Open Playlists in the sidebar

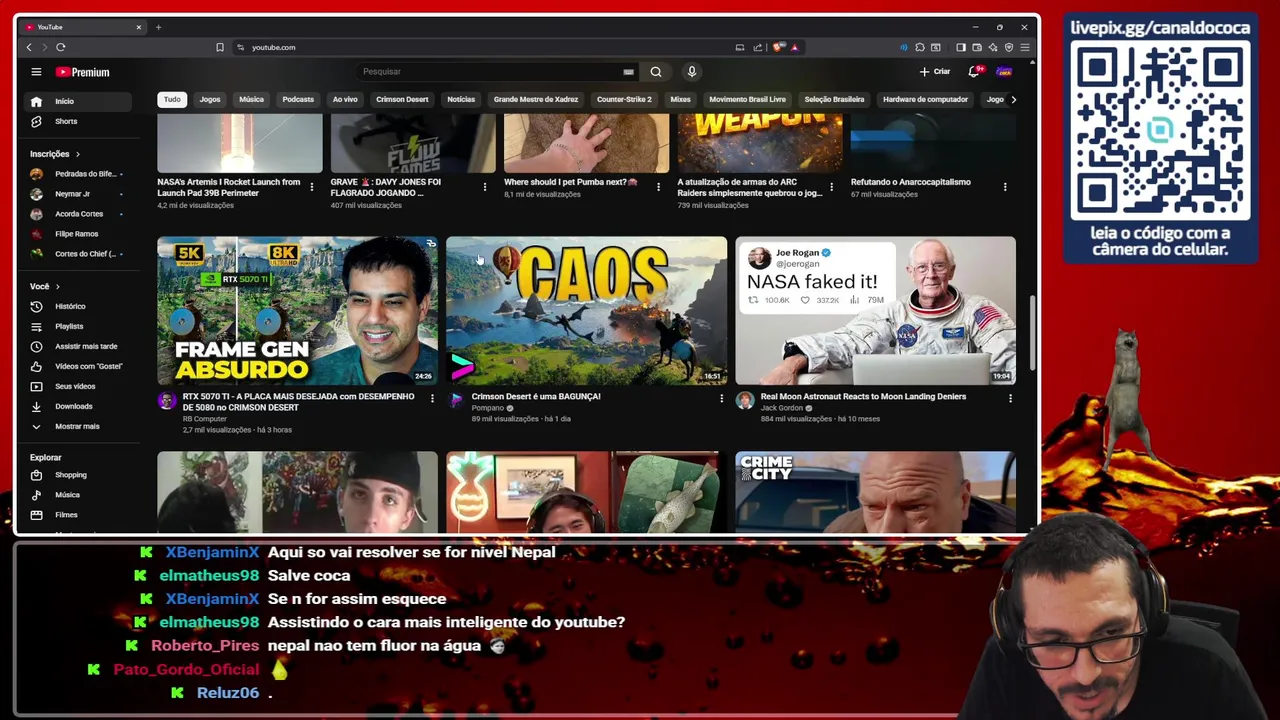click(x=79, y=326)
